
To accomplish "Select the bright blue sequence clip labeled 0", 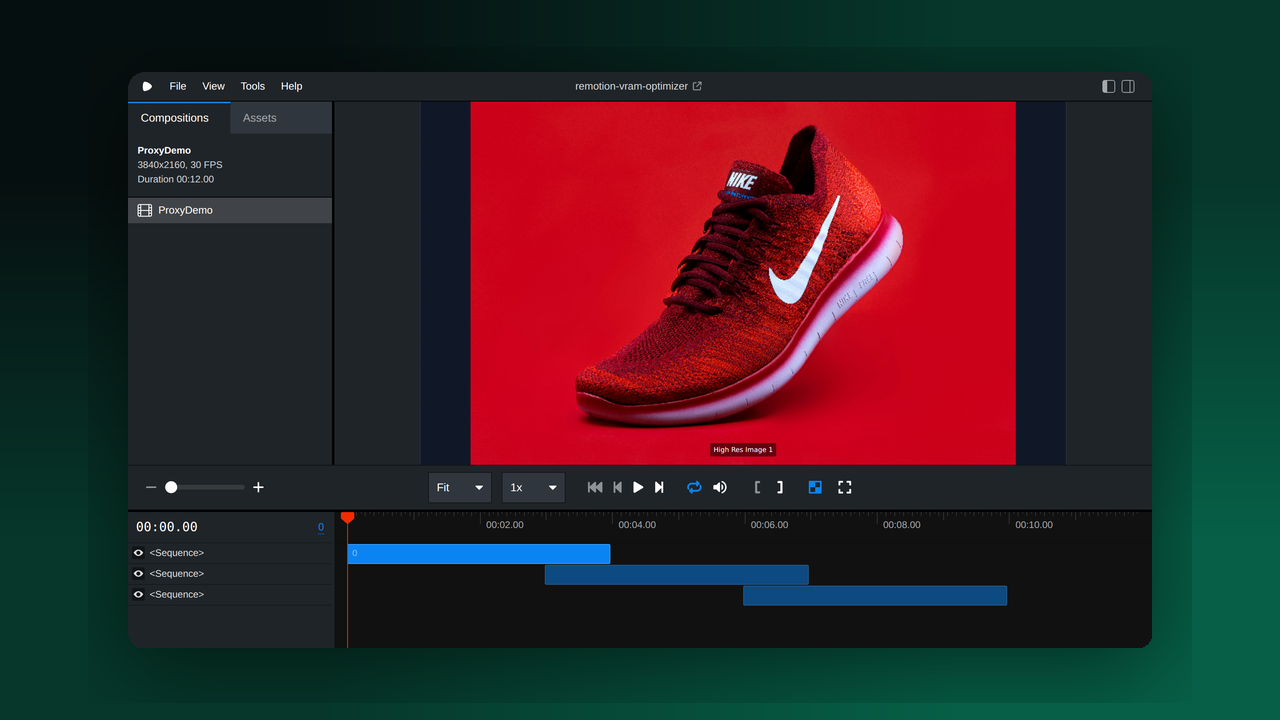I will (478, 553).
